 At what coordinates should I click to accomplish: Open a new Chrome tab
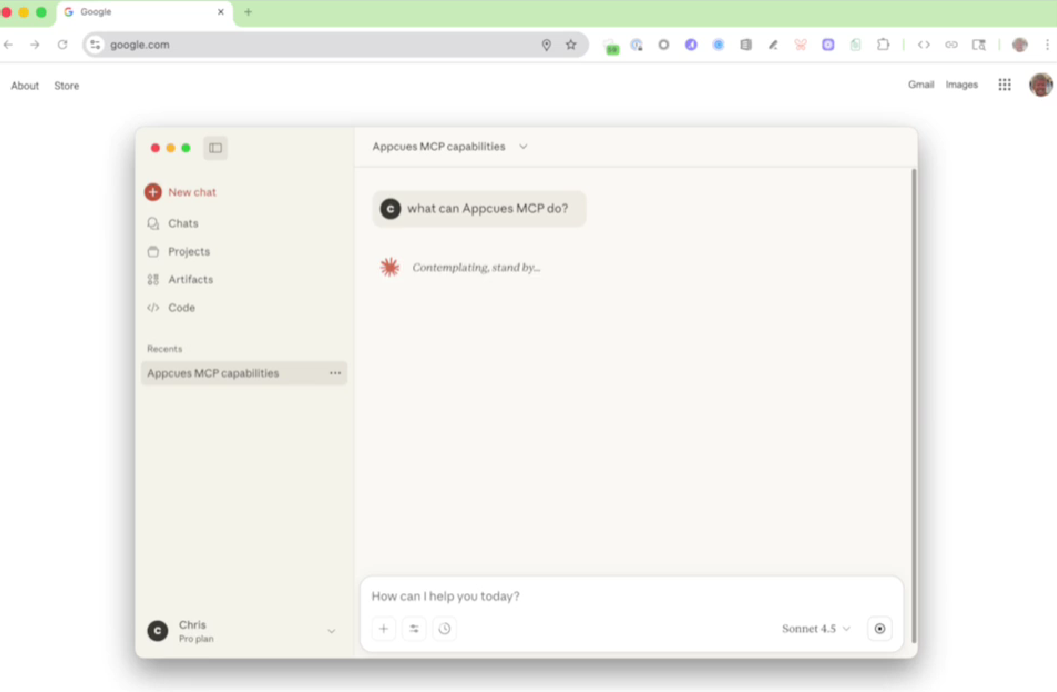[248, 12]
